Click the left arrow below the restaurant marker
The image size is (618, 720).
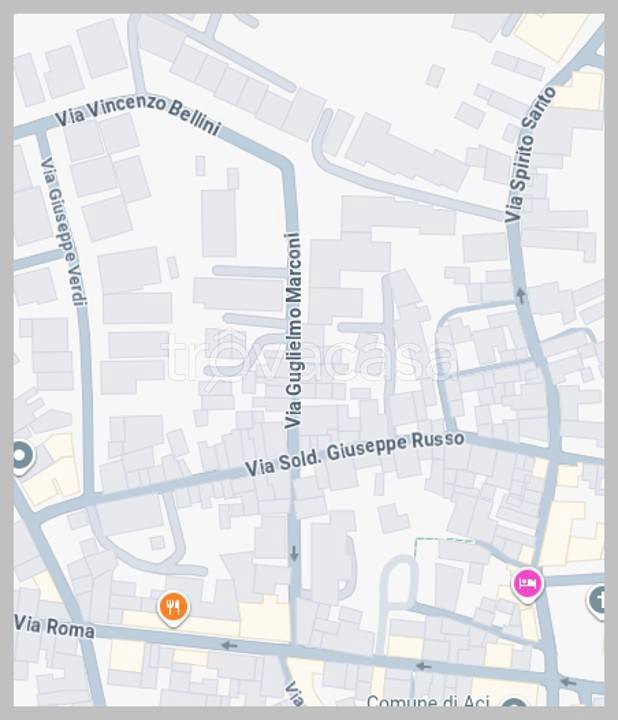tap(229, 646)
